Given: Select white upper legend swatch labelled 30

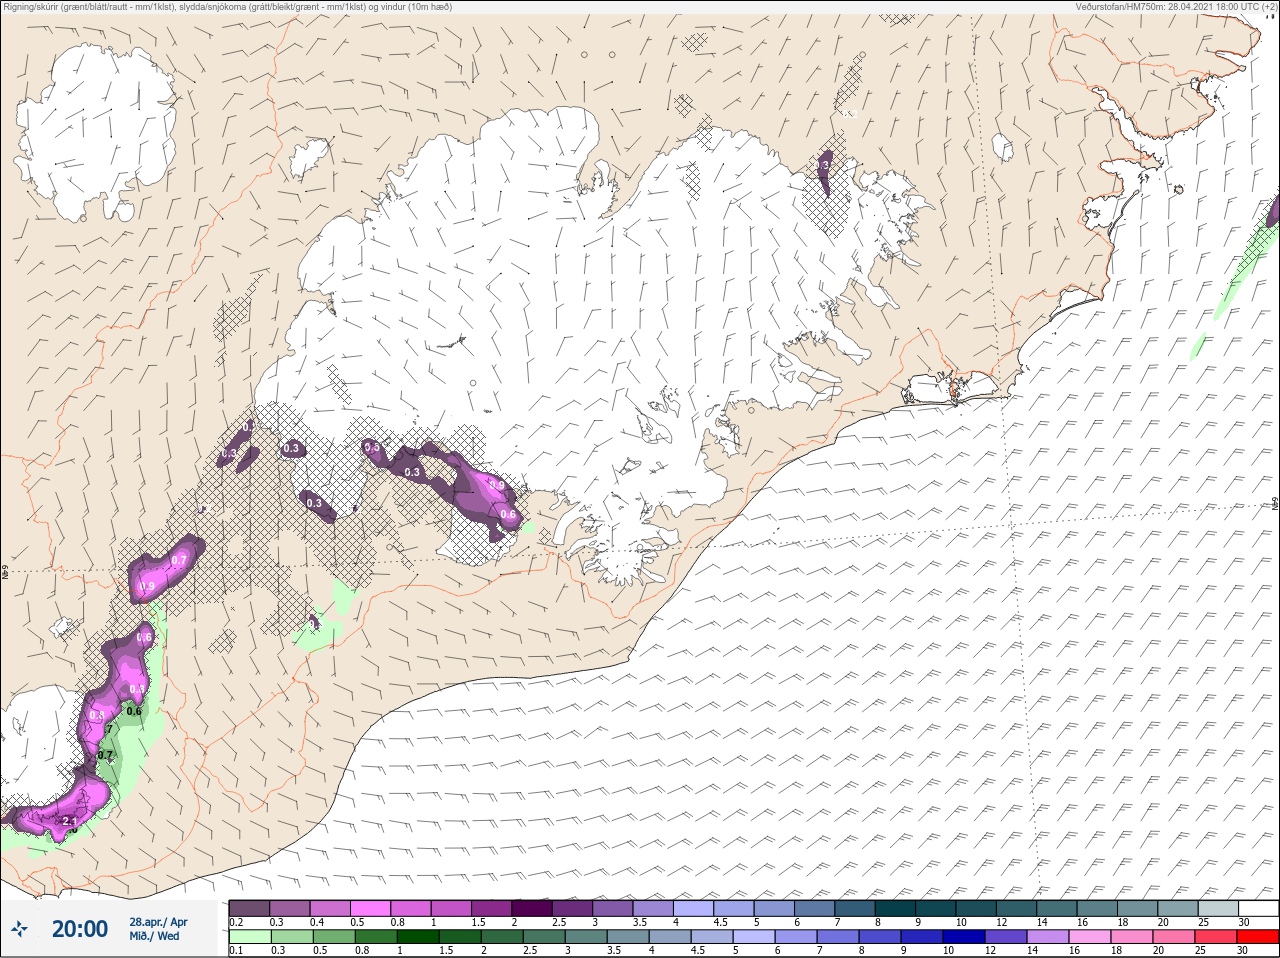Looking at the screenshot, I should pos(1259,908).
